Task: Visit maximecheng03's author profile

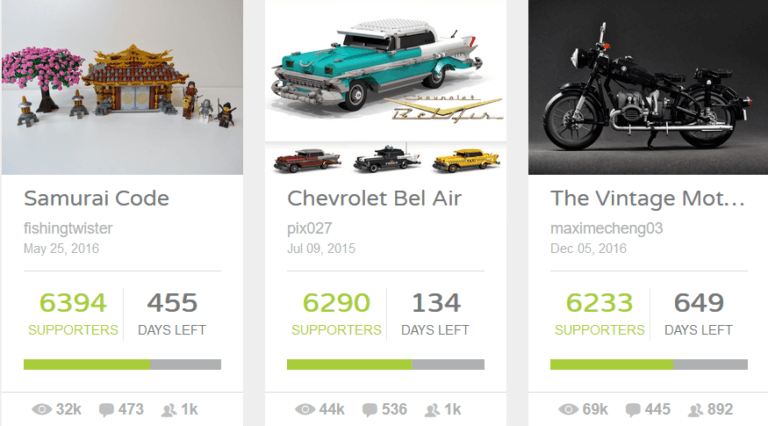Action: (x=607, y=228)
